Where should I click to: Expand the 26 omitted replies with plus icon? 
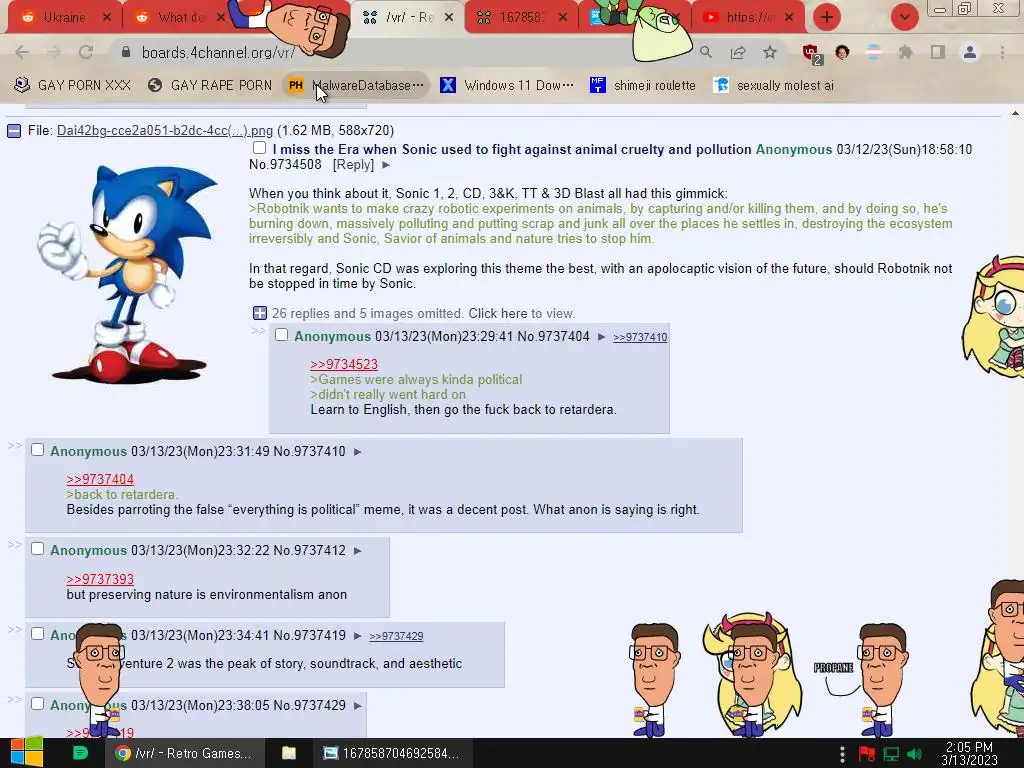(259, 313)
